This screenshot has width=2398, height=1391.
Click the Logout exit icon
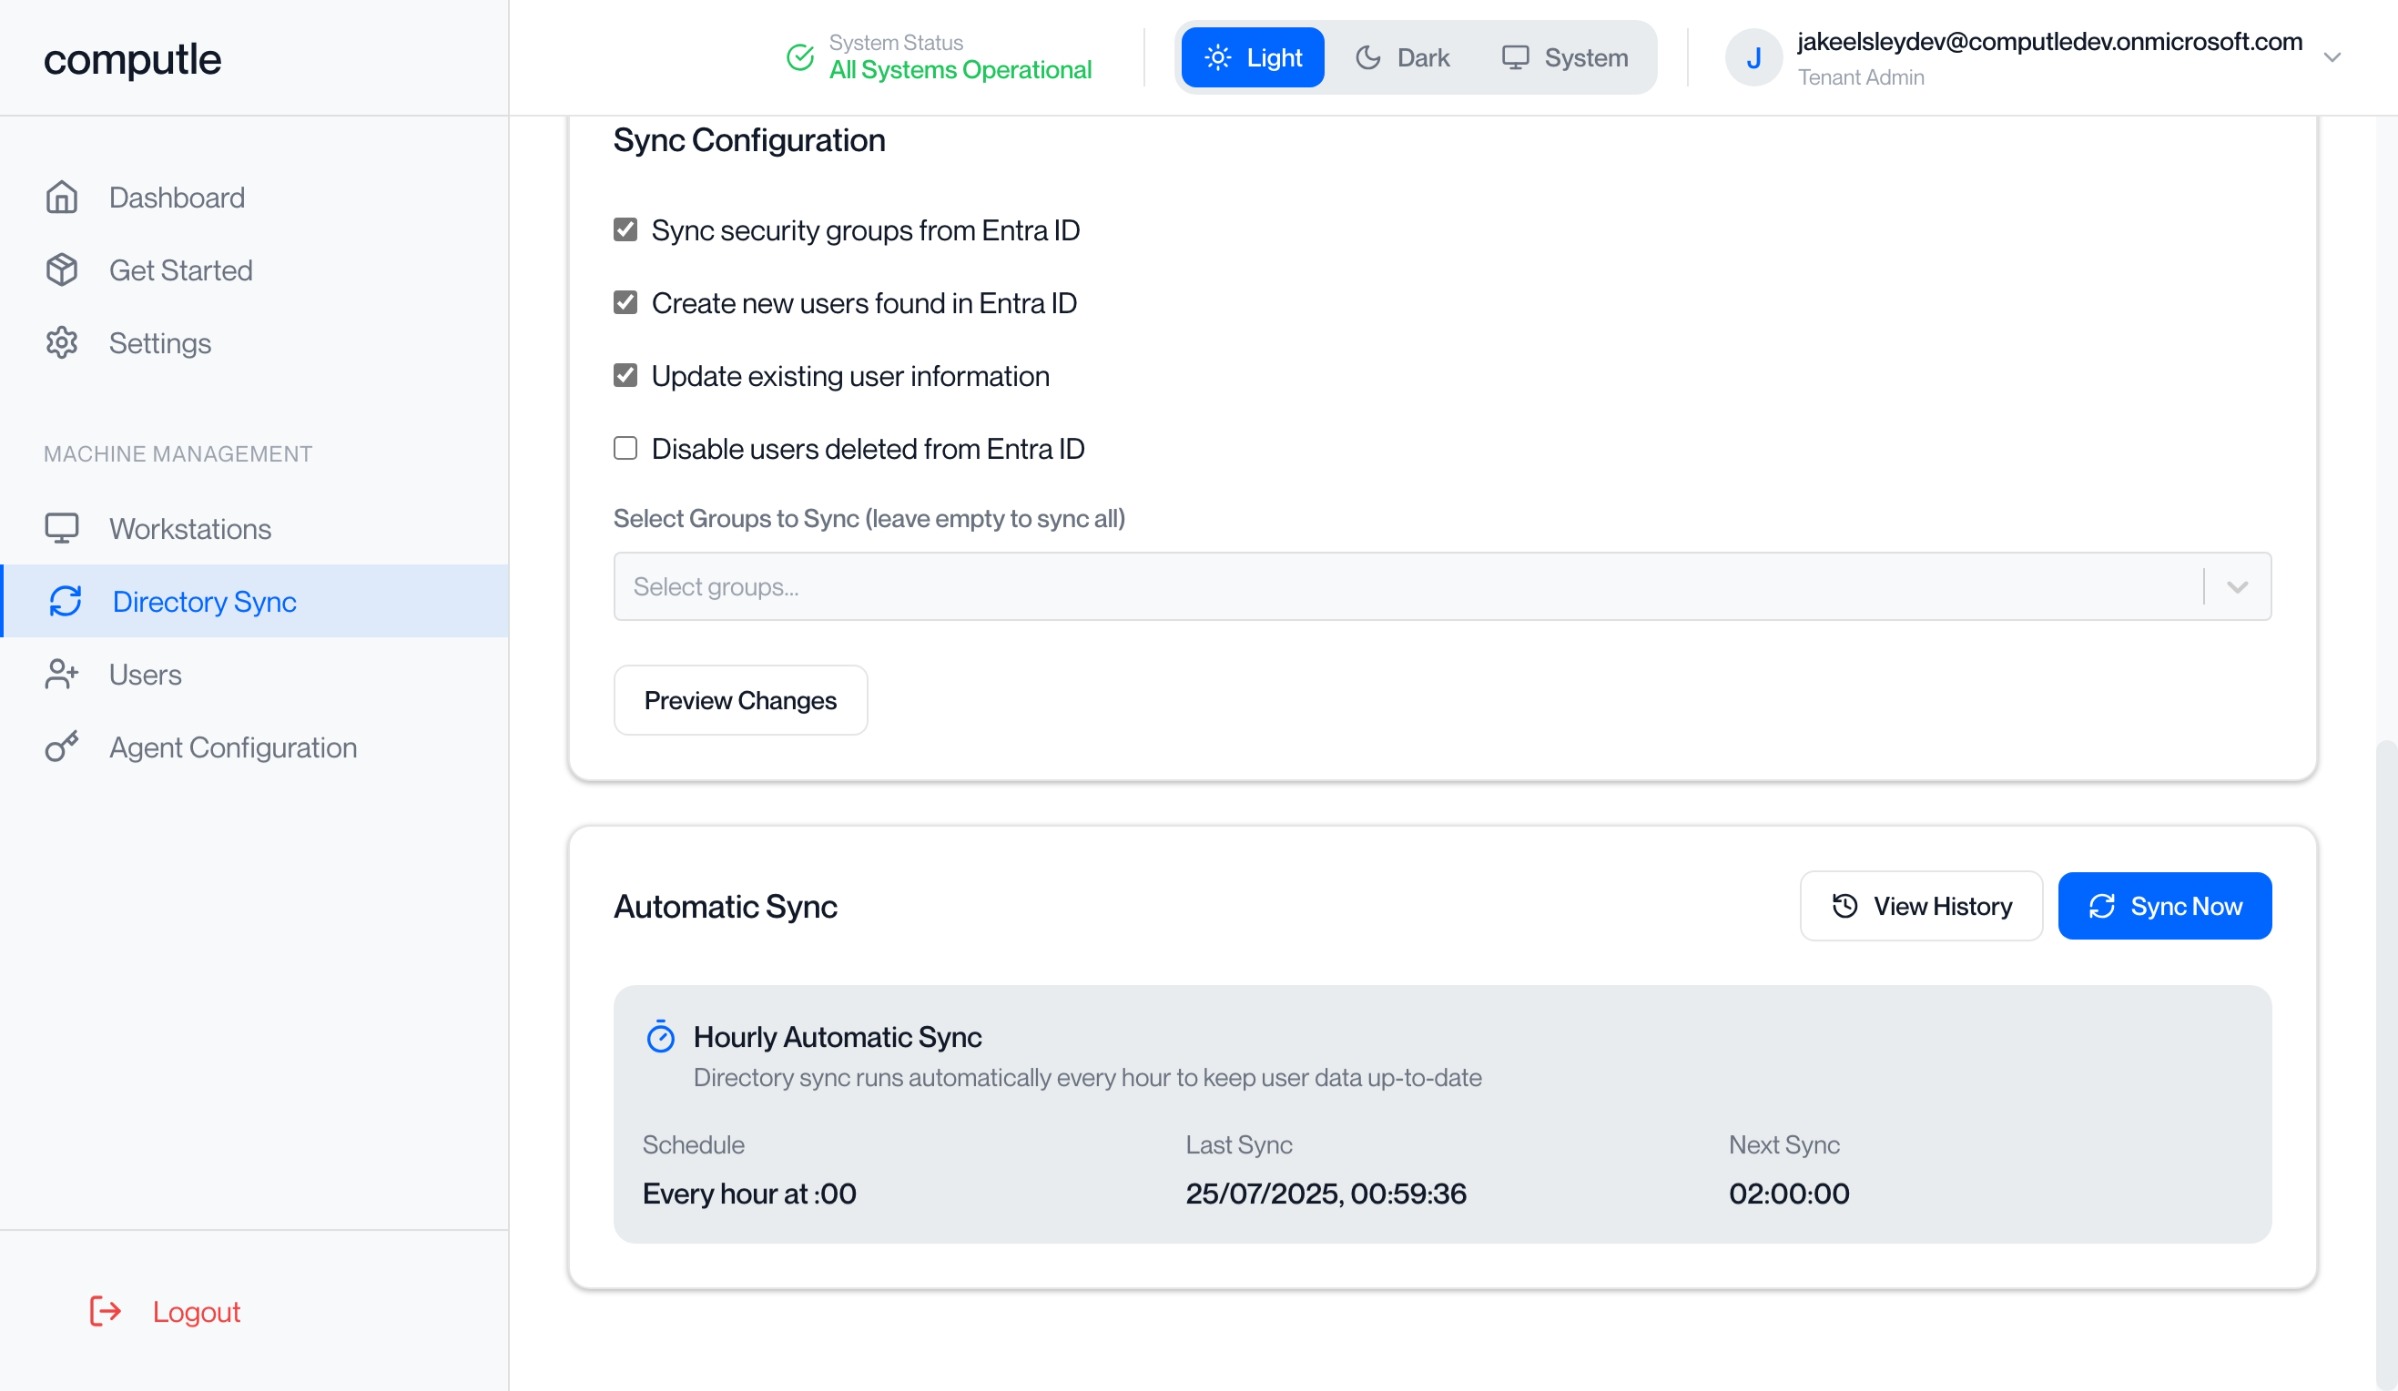point(105,1311)
